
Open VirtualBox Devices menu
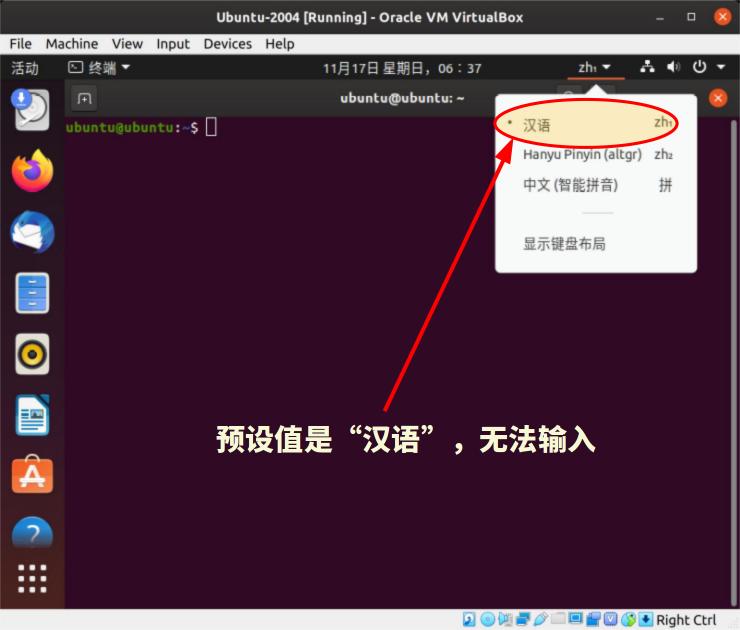(227, 44)
